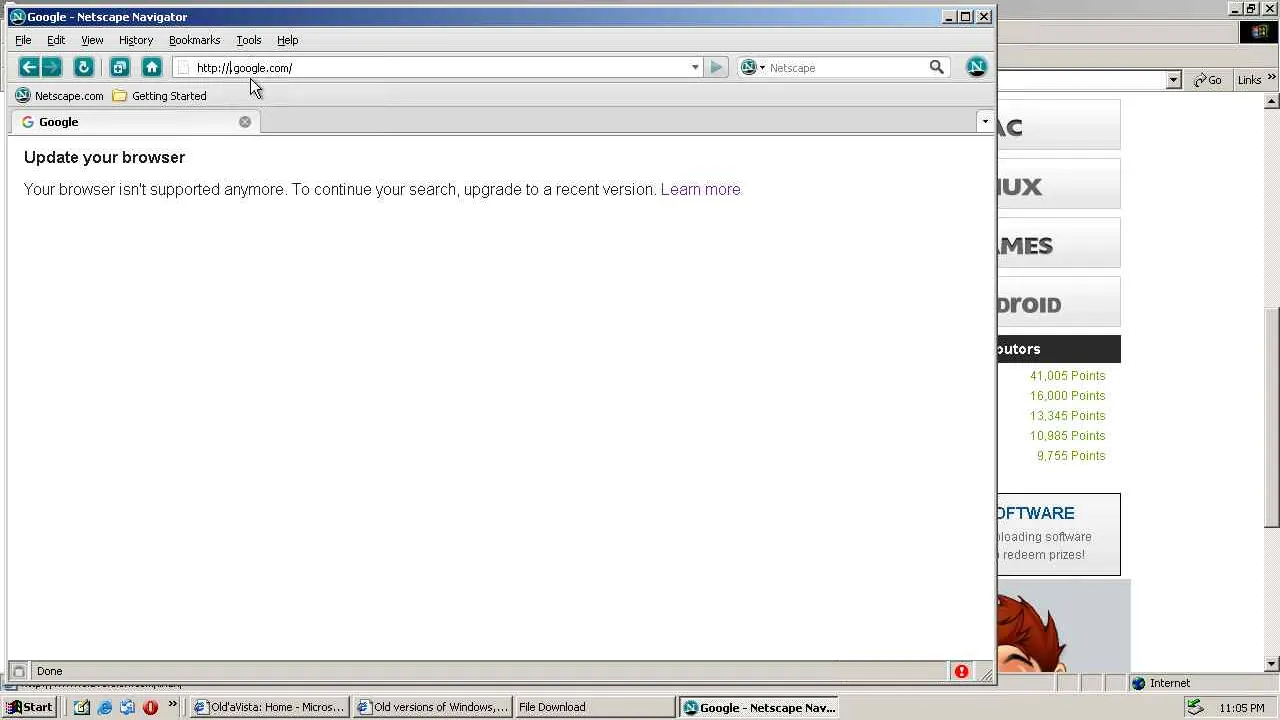Open the Internet Explorer address dropdown arrow
This screenshot has width=1280, height=720.
point(1174,80)
